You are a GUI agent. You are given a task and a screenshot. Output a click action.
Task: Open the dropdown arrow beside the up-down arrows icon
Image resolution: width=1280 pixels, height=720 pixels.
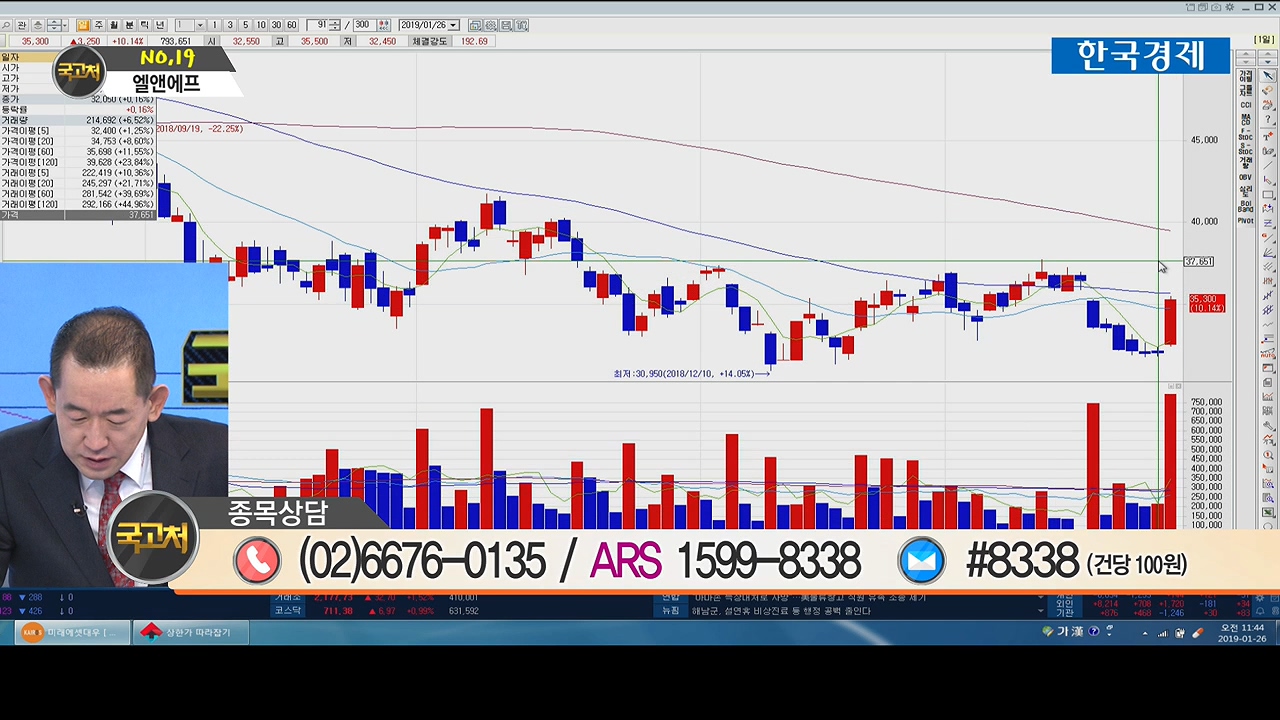coord(65,25)
